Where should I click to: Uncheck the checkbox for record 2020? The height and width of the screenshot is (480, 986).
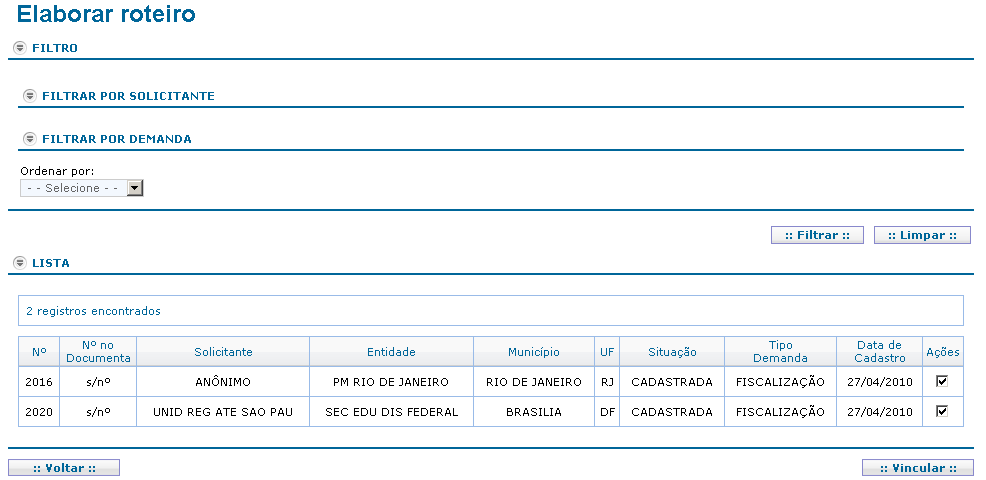tap(941, 411)
